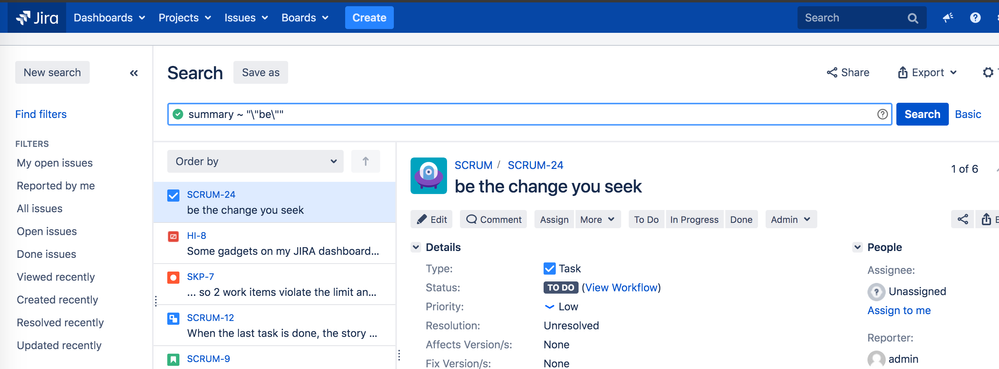Open the Boards menu
The width and height of the screenshot is (999, 369).
tap(305, 18)
